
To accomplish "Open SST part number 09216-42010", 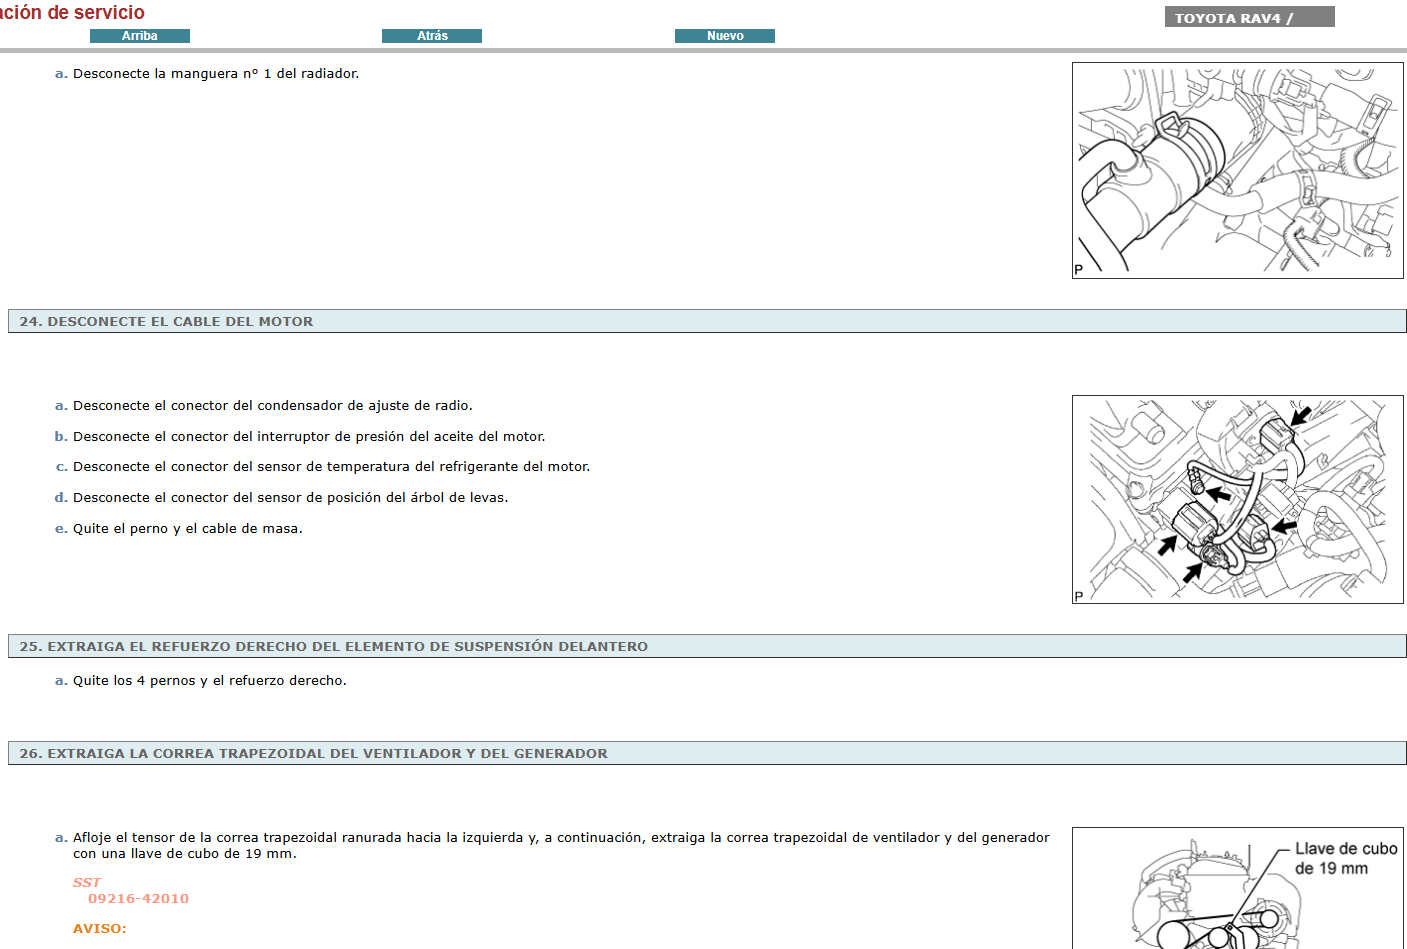I will (138, 899).
